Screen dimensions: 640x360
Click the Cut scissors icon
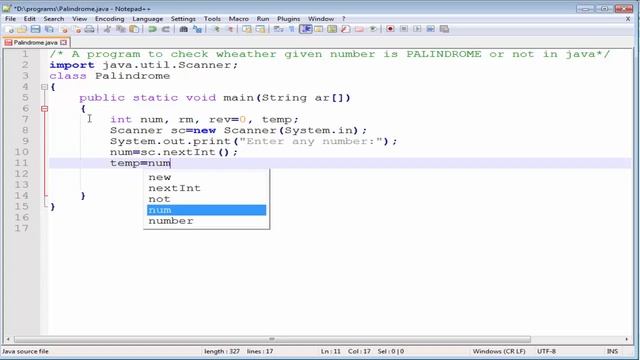[x=107, y=29]
